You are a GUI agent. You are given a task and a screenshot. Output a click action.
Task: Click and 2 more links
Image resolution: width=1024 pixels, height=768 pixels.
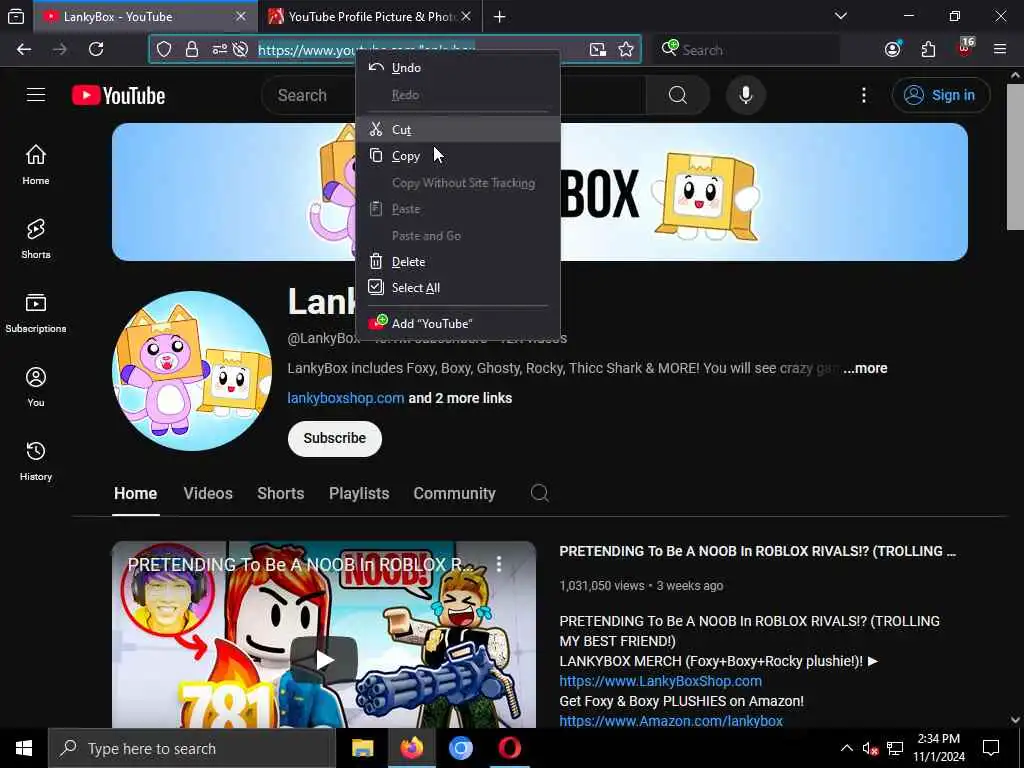[460, 398]
